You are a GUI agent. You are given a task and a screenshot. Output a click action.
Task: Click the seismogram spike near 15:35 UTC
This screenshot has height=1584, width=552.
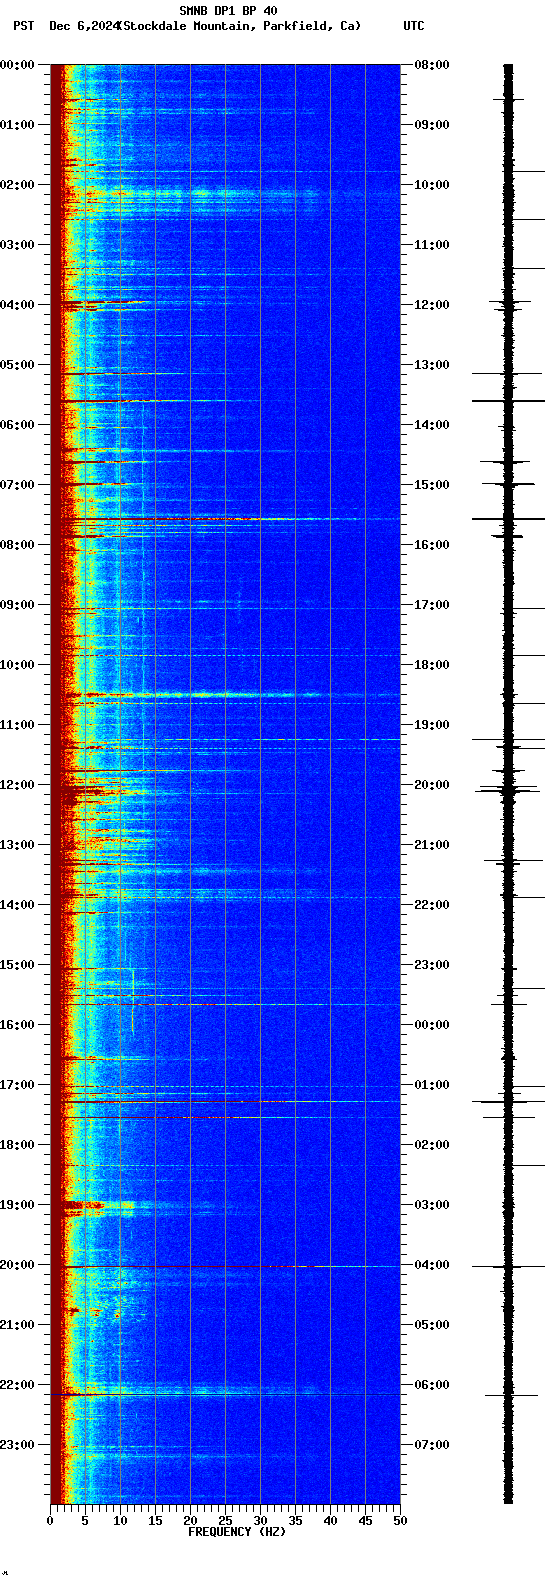click(508, 519)
